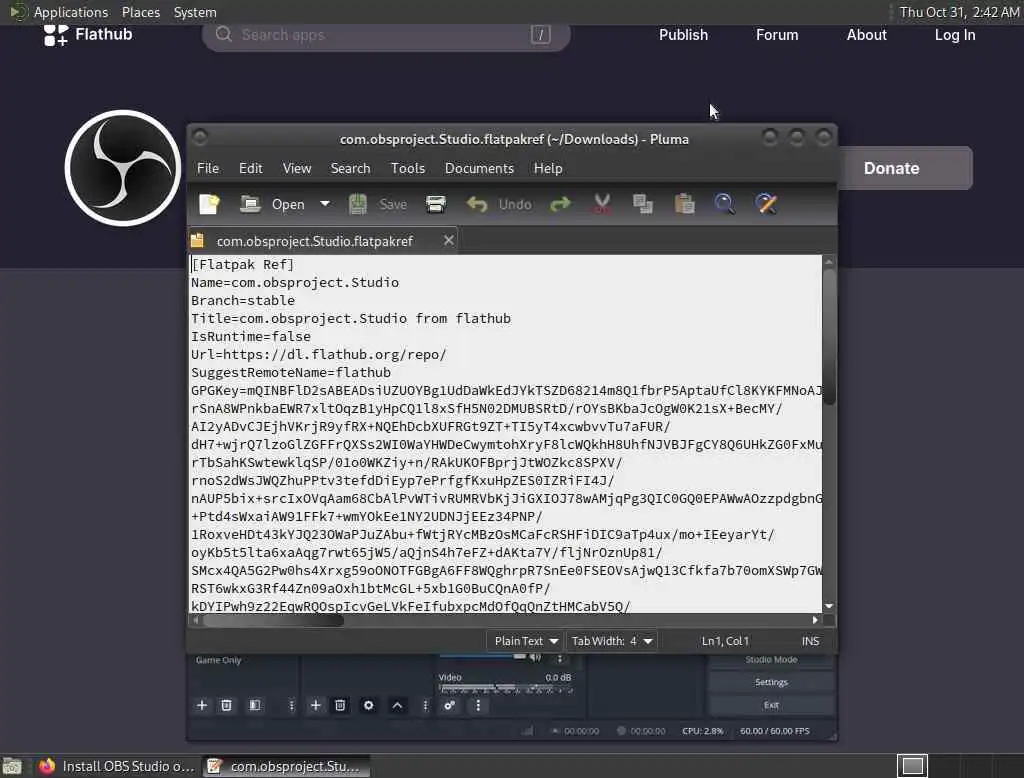Close the com.obsproject.Studio.flatpakref tab
Screen dimensions: 1024x778
[x=449, y=240]
